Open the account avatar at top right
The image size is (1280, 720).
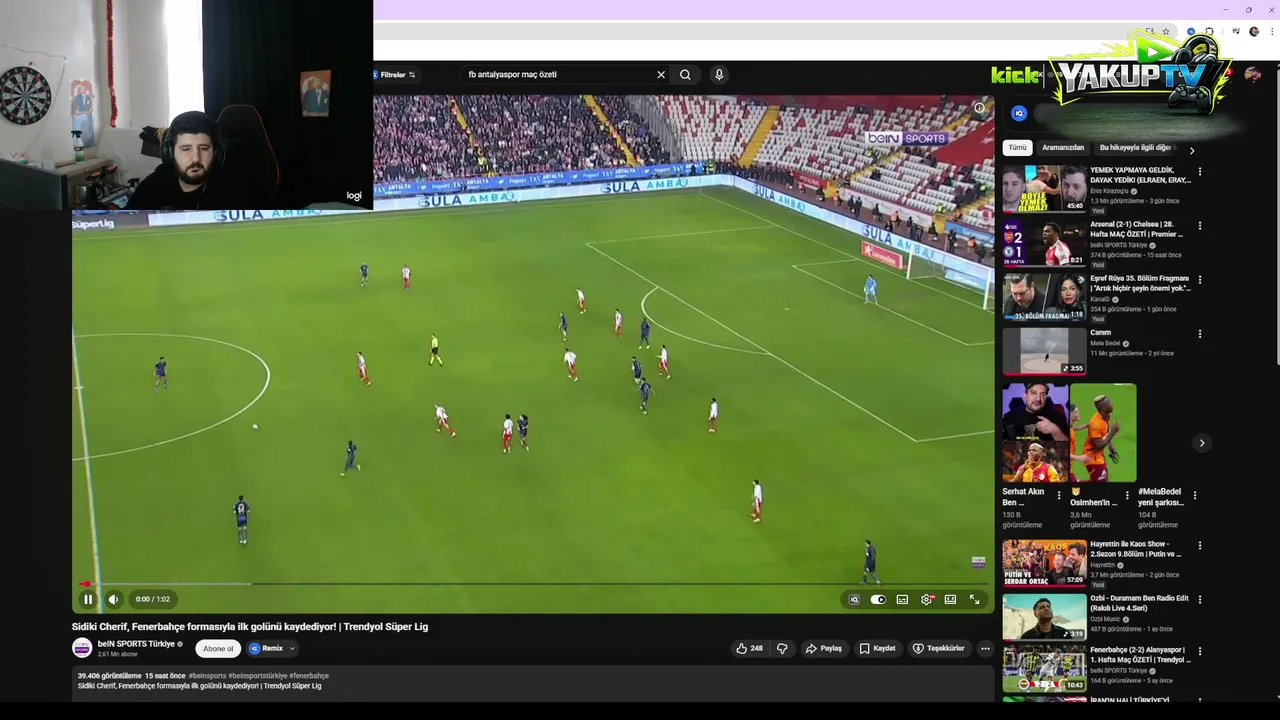click(1253, 74)
